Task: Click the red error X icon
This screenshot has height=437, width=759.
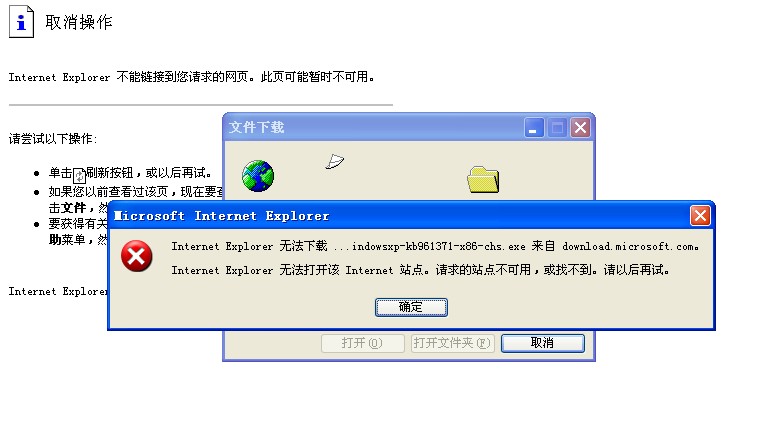Action: point(137,256)
